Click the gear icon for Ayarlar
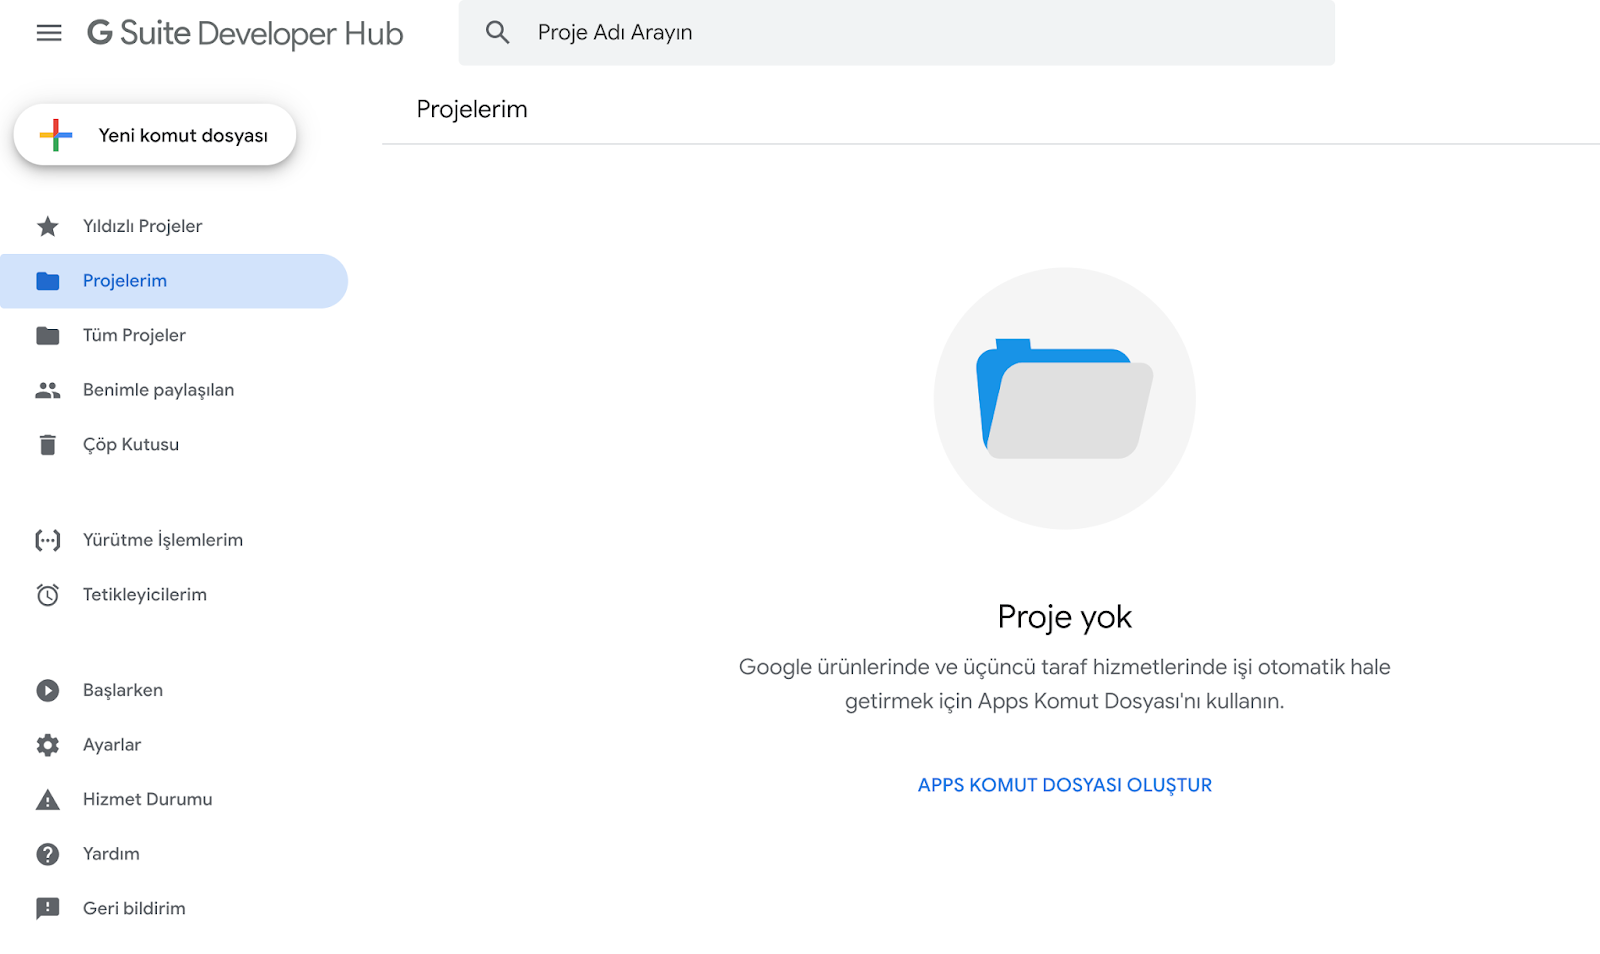The height and width of the screenshot is (954, 1600). 47,745
